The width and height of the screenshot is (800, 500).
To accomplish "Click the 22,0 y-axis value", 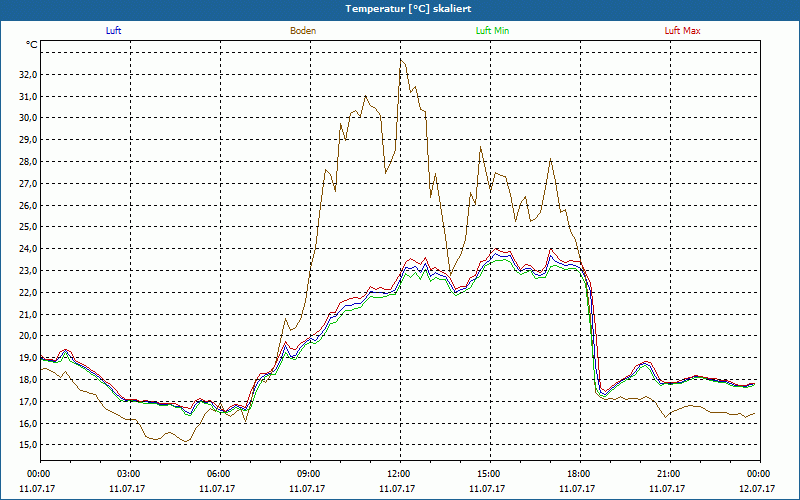I will 28,292.
